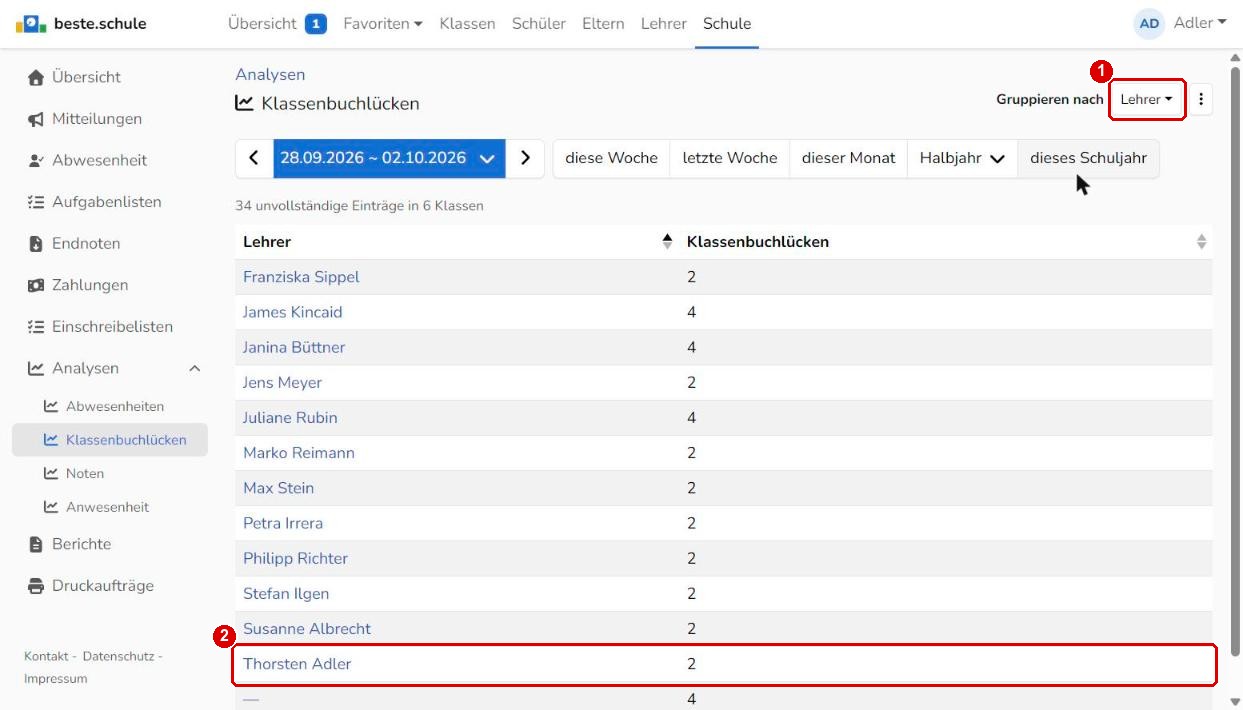Screen dimensions: 1243x710
Task: Click the Mitteilungen megaphone icon
Action: [36, 119]
